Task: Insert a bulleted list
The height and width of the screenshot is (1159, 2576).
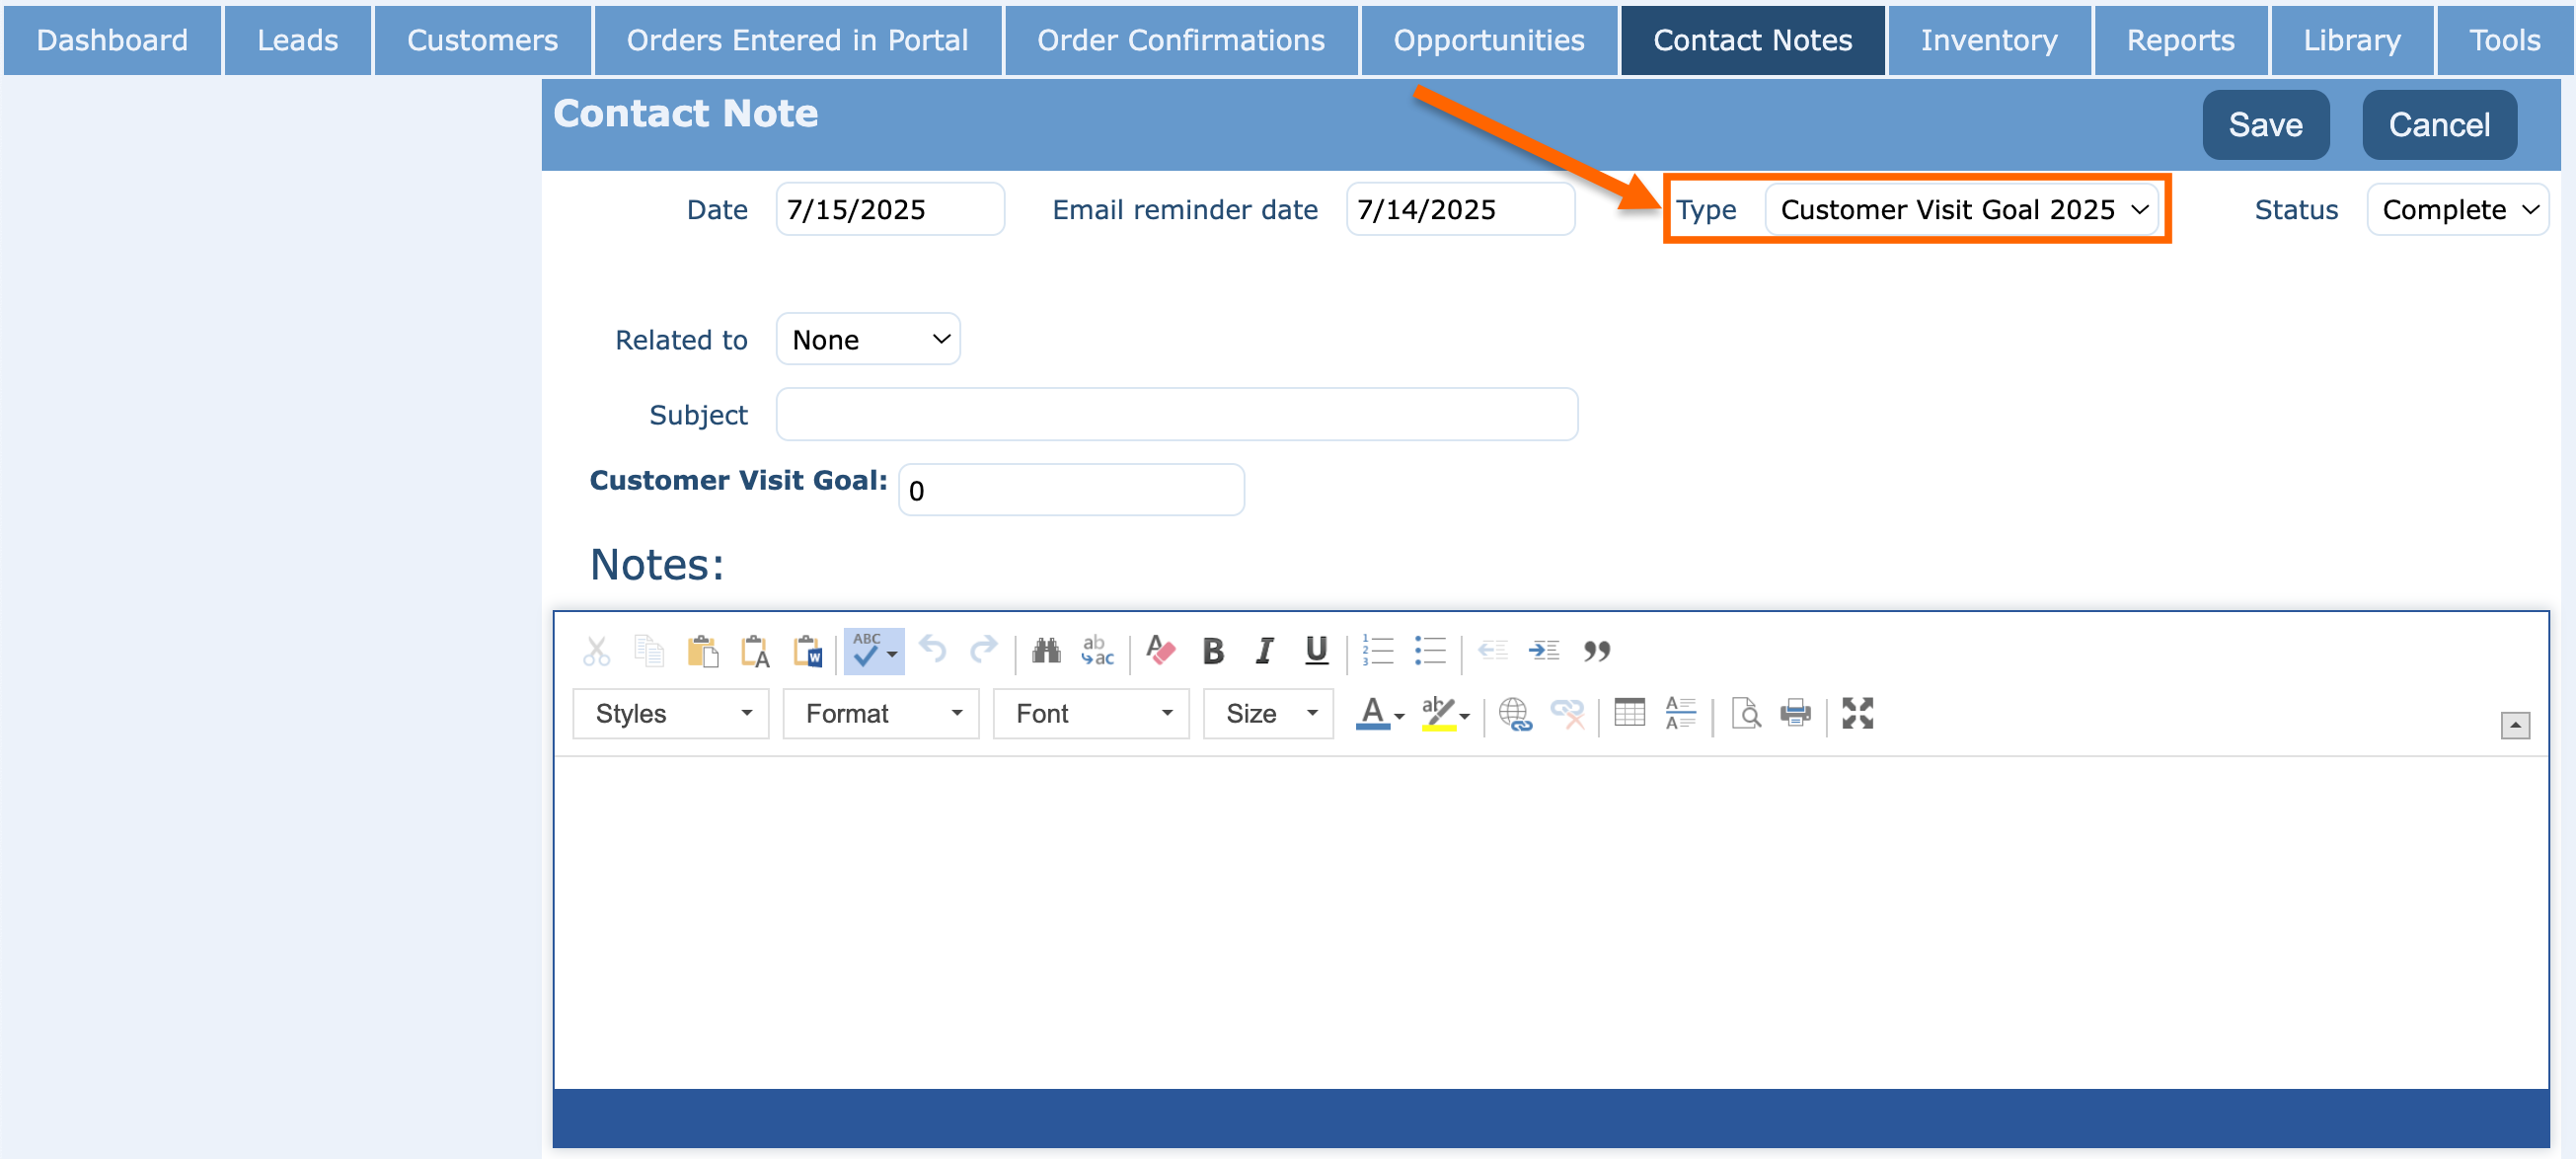Action: click(1429, 651)
